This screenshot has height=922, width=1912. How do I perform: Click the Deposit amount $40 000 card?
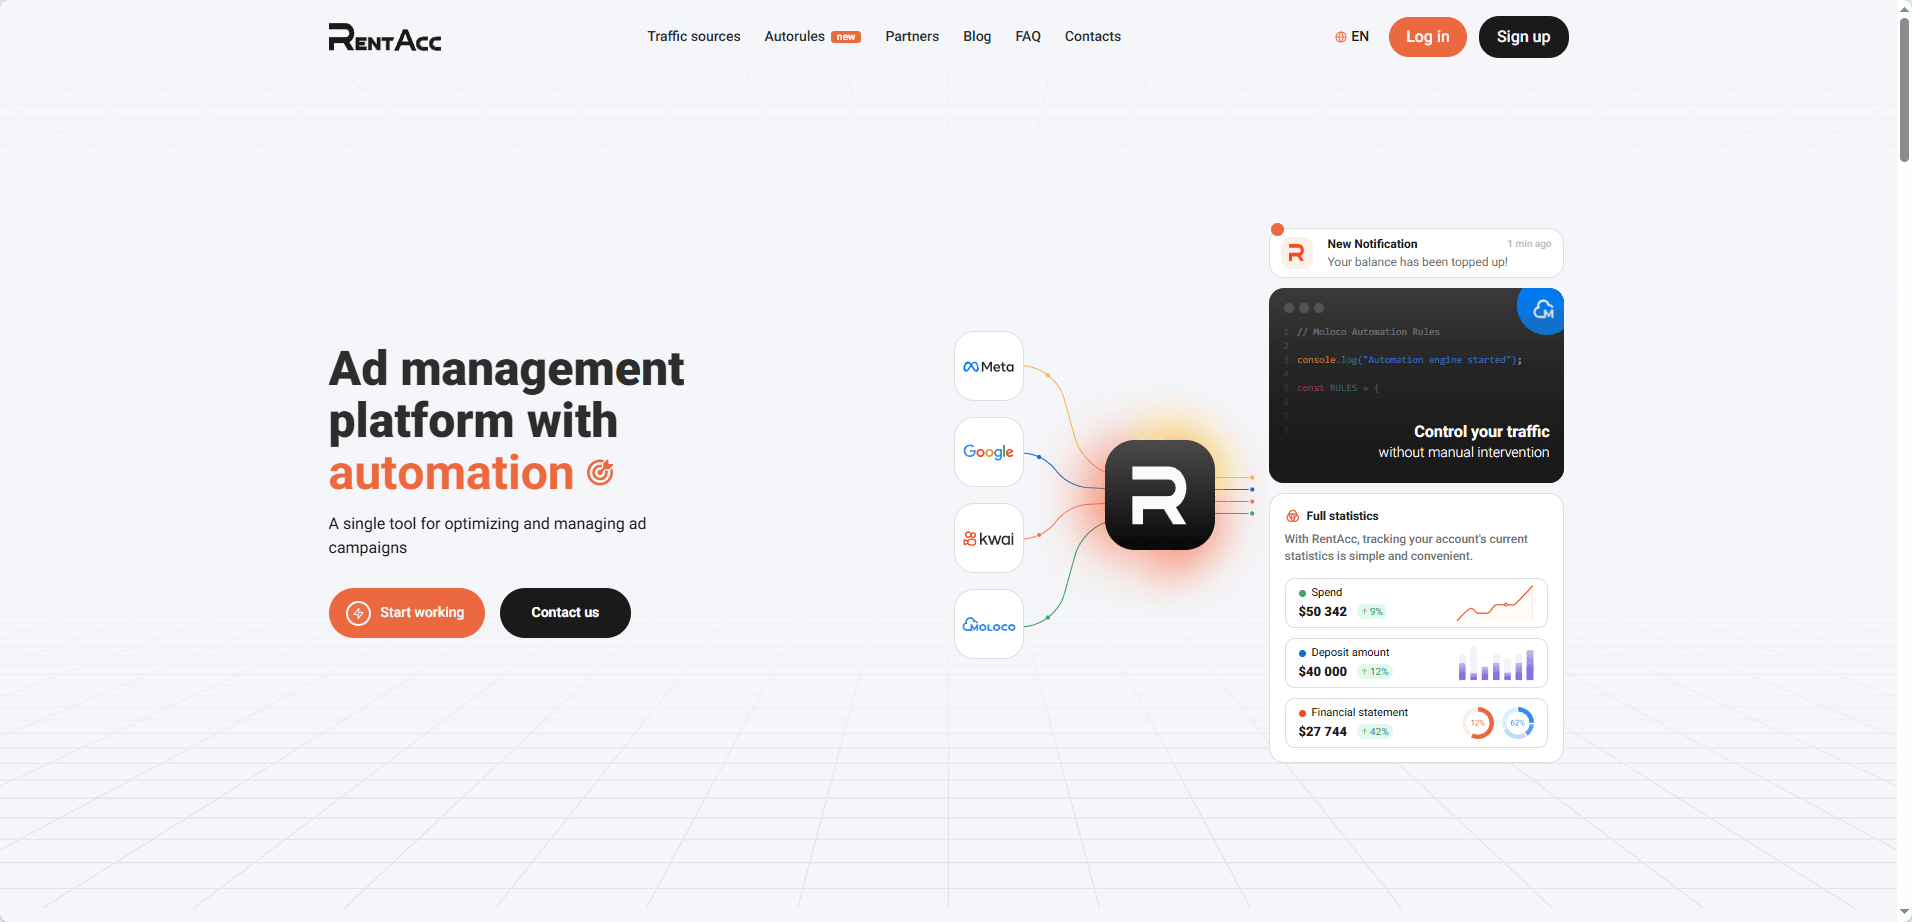[1416, 663]
